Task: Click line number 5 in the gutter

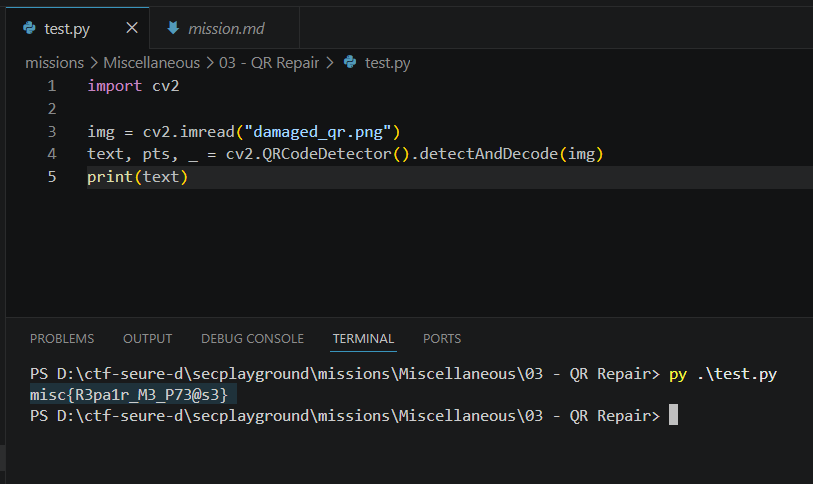Action: click(x=52, y=177)
